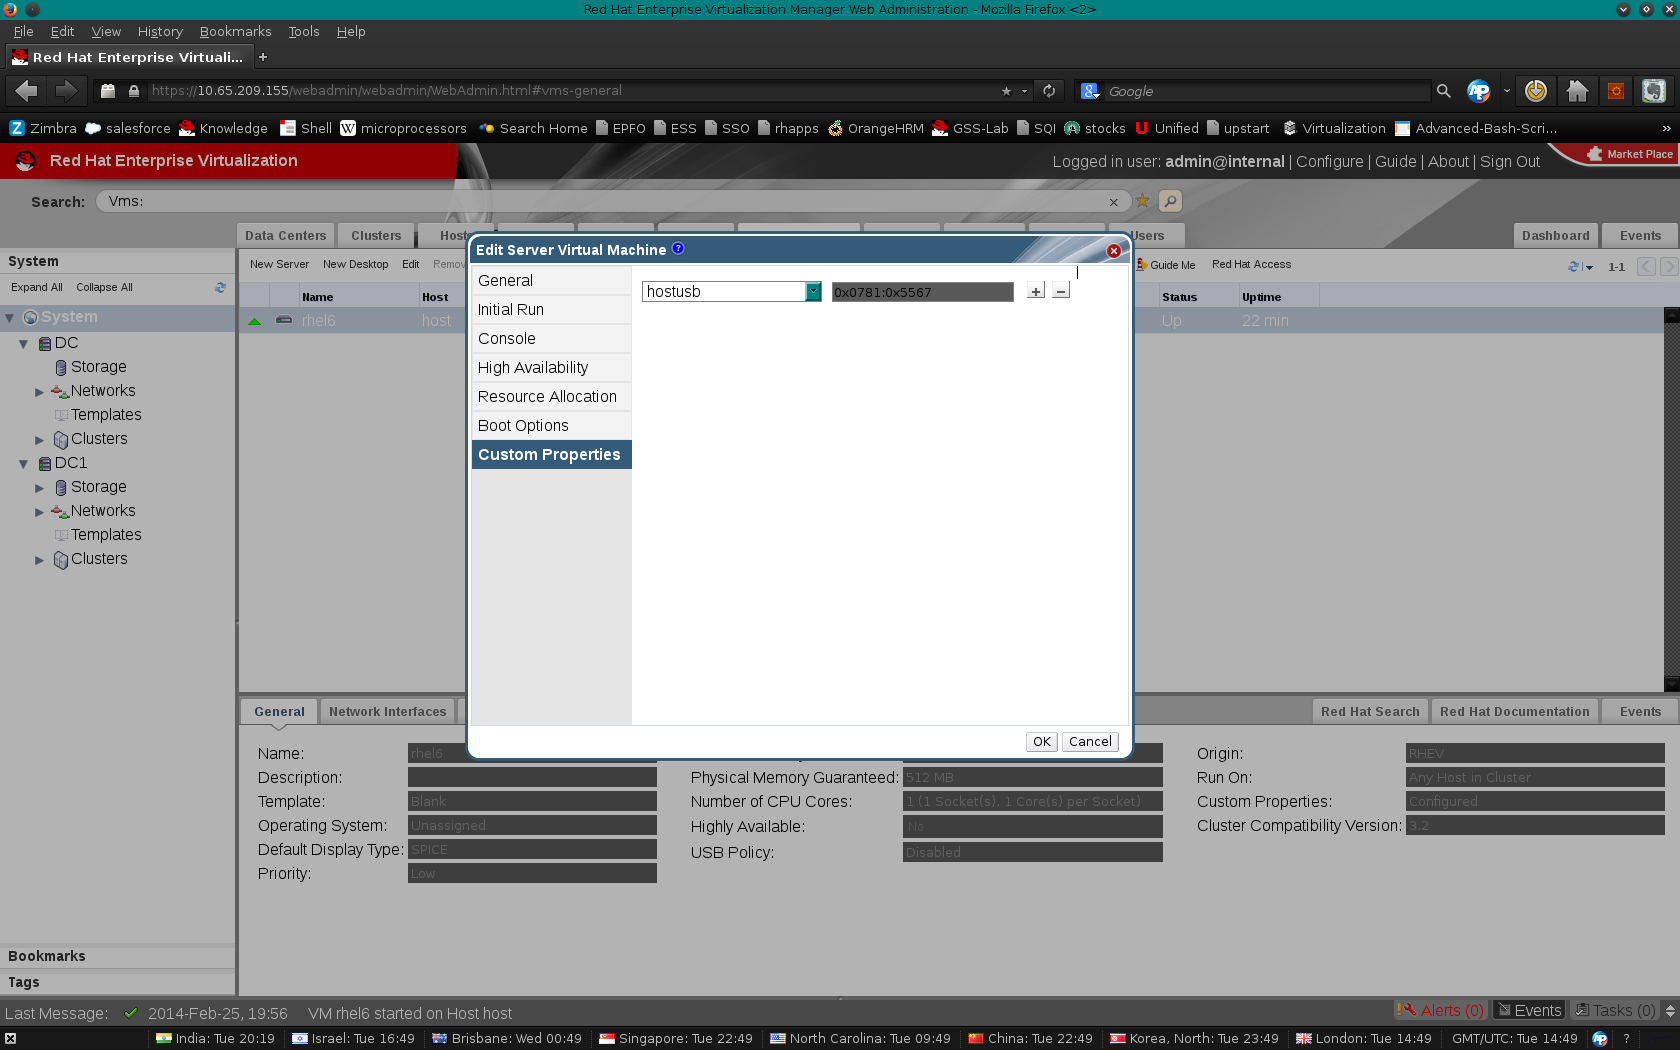
Task: Click the search magnifier icon beside the Vms field
Action: pos(1169,201)
